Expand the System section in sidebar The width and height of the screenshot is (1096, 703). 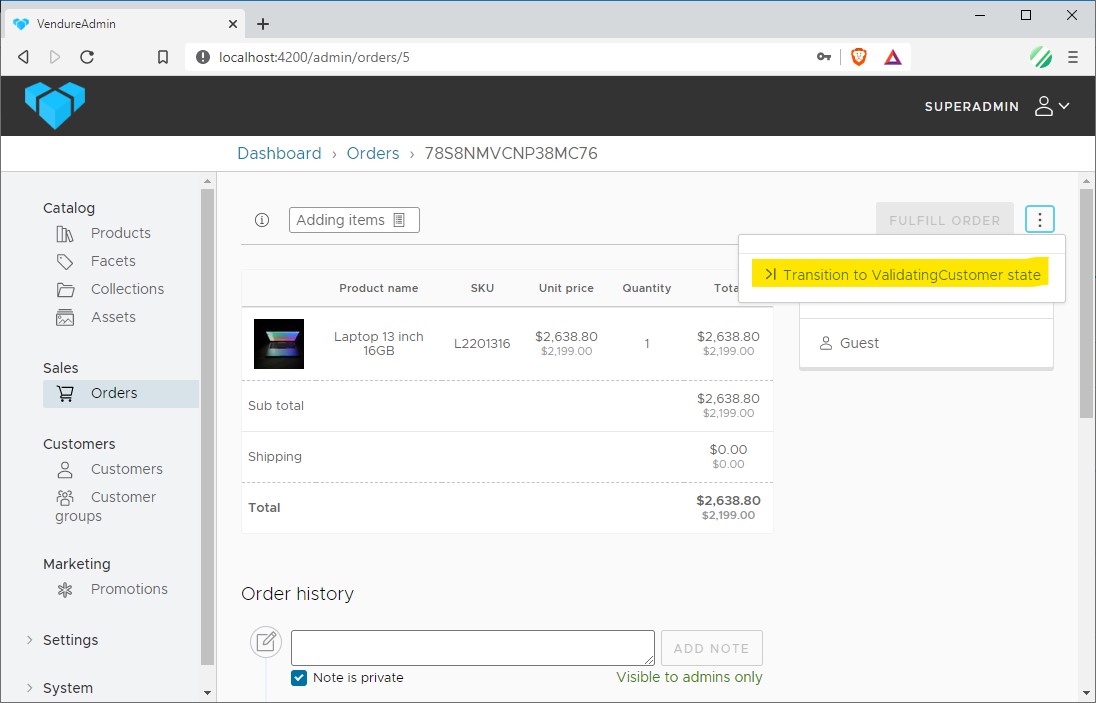67,688
